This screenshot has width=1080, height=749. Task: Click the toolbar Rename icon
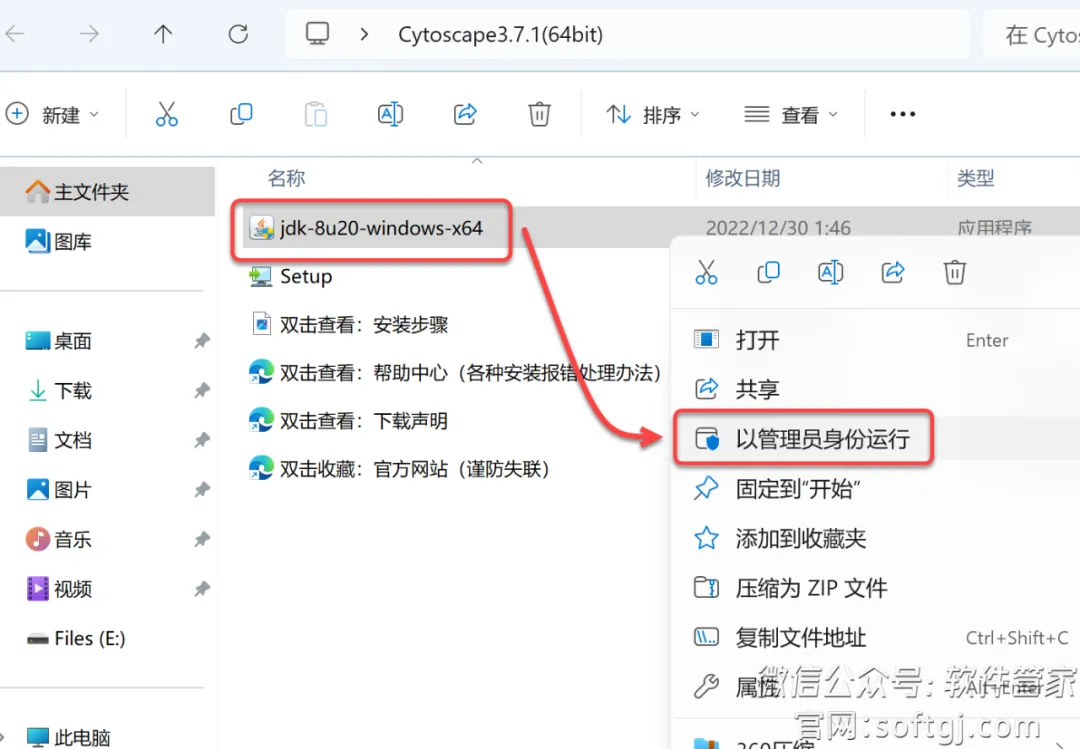tap(391, 114)
